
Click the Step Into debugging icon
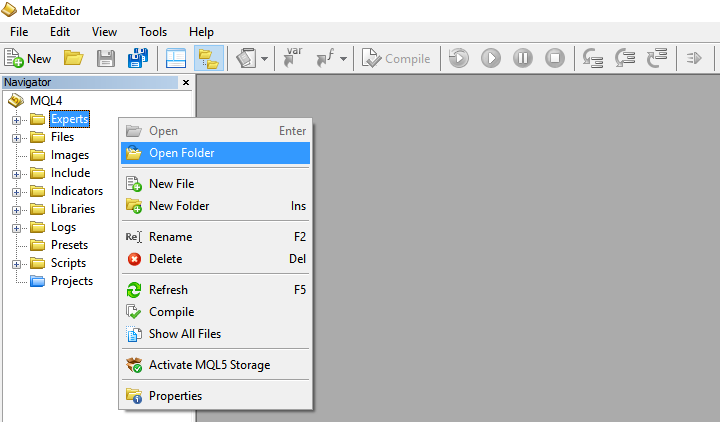coord(593,58)
